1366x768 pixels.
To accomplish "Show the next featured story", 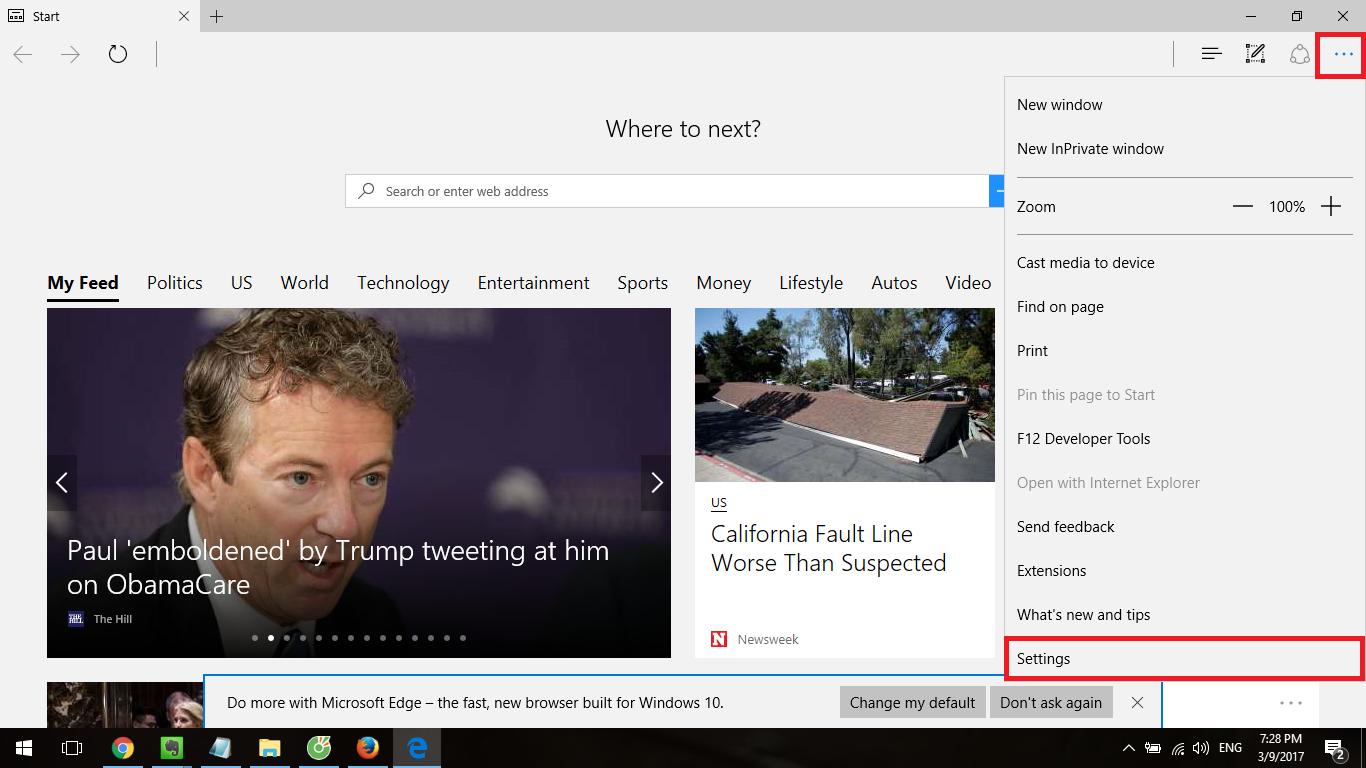I will coord(656,483).
